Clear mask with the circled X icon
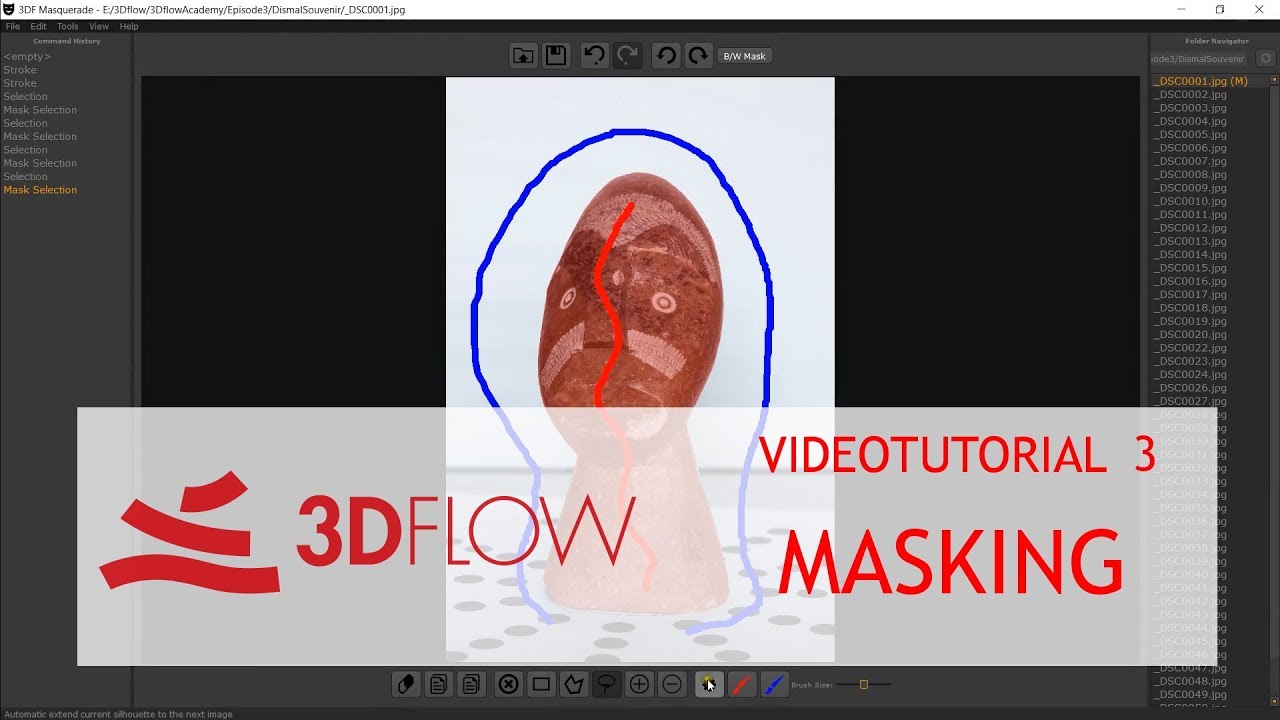1280x720 pixels. [x=508, y=684]
